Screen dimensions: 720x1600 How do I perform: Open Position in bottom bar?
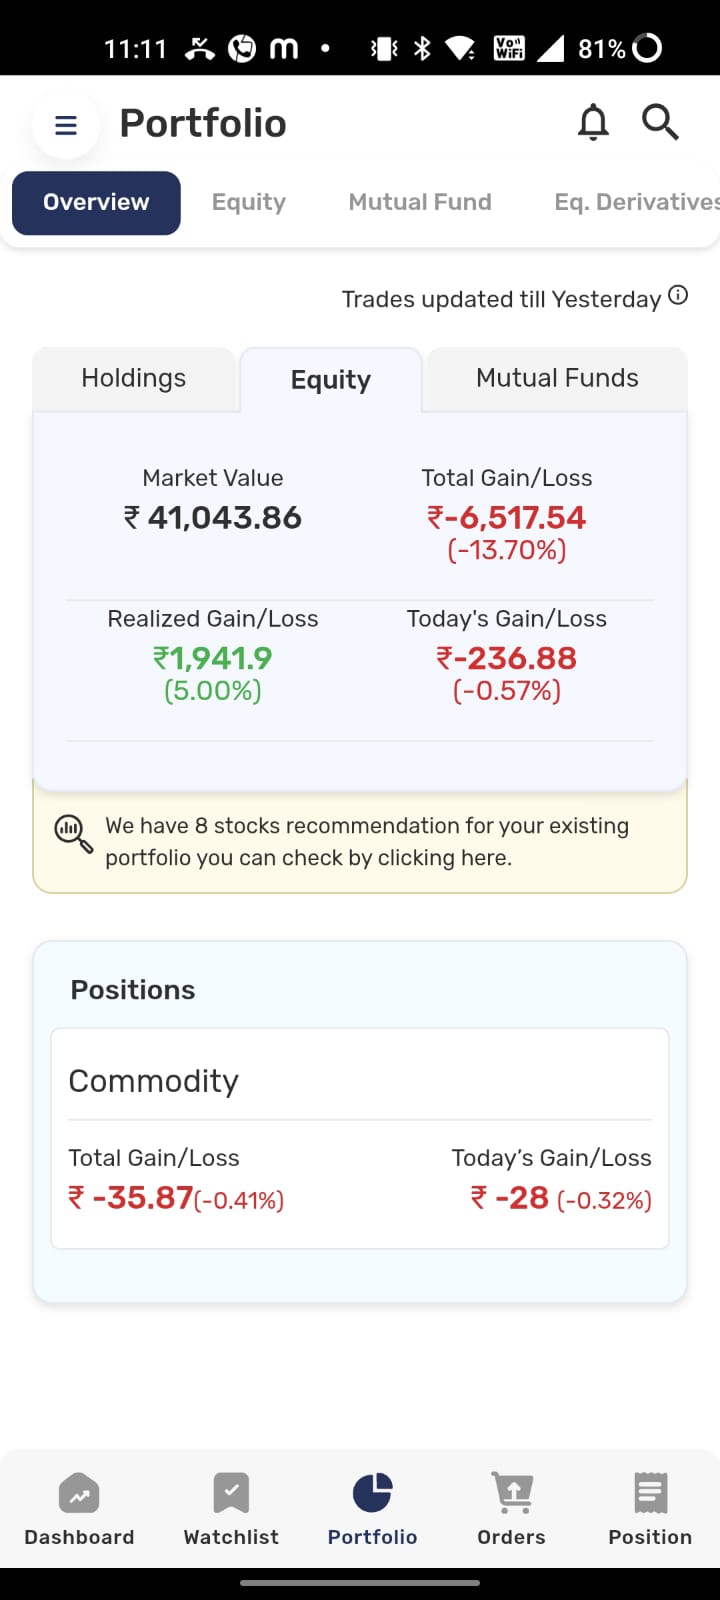[650, 1510]
